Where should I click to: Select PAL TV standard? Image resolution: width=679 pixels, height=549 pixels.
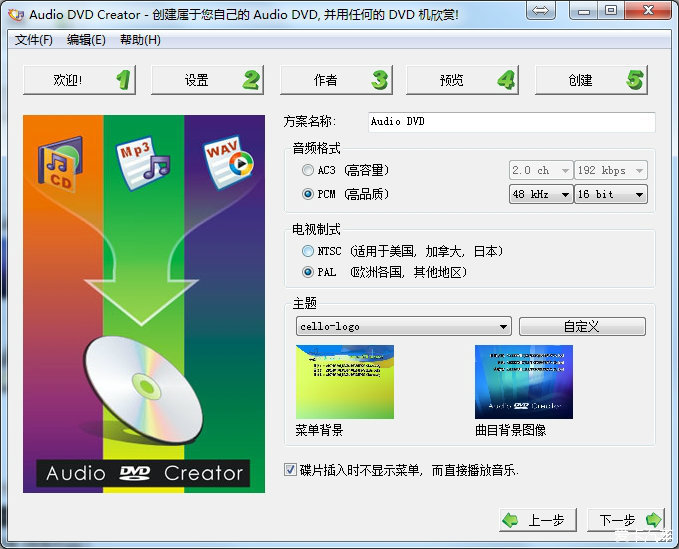(x=307, y=272)
